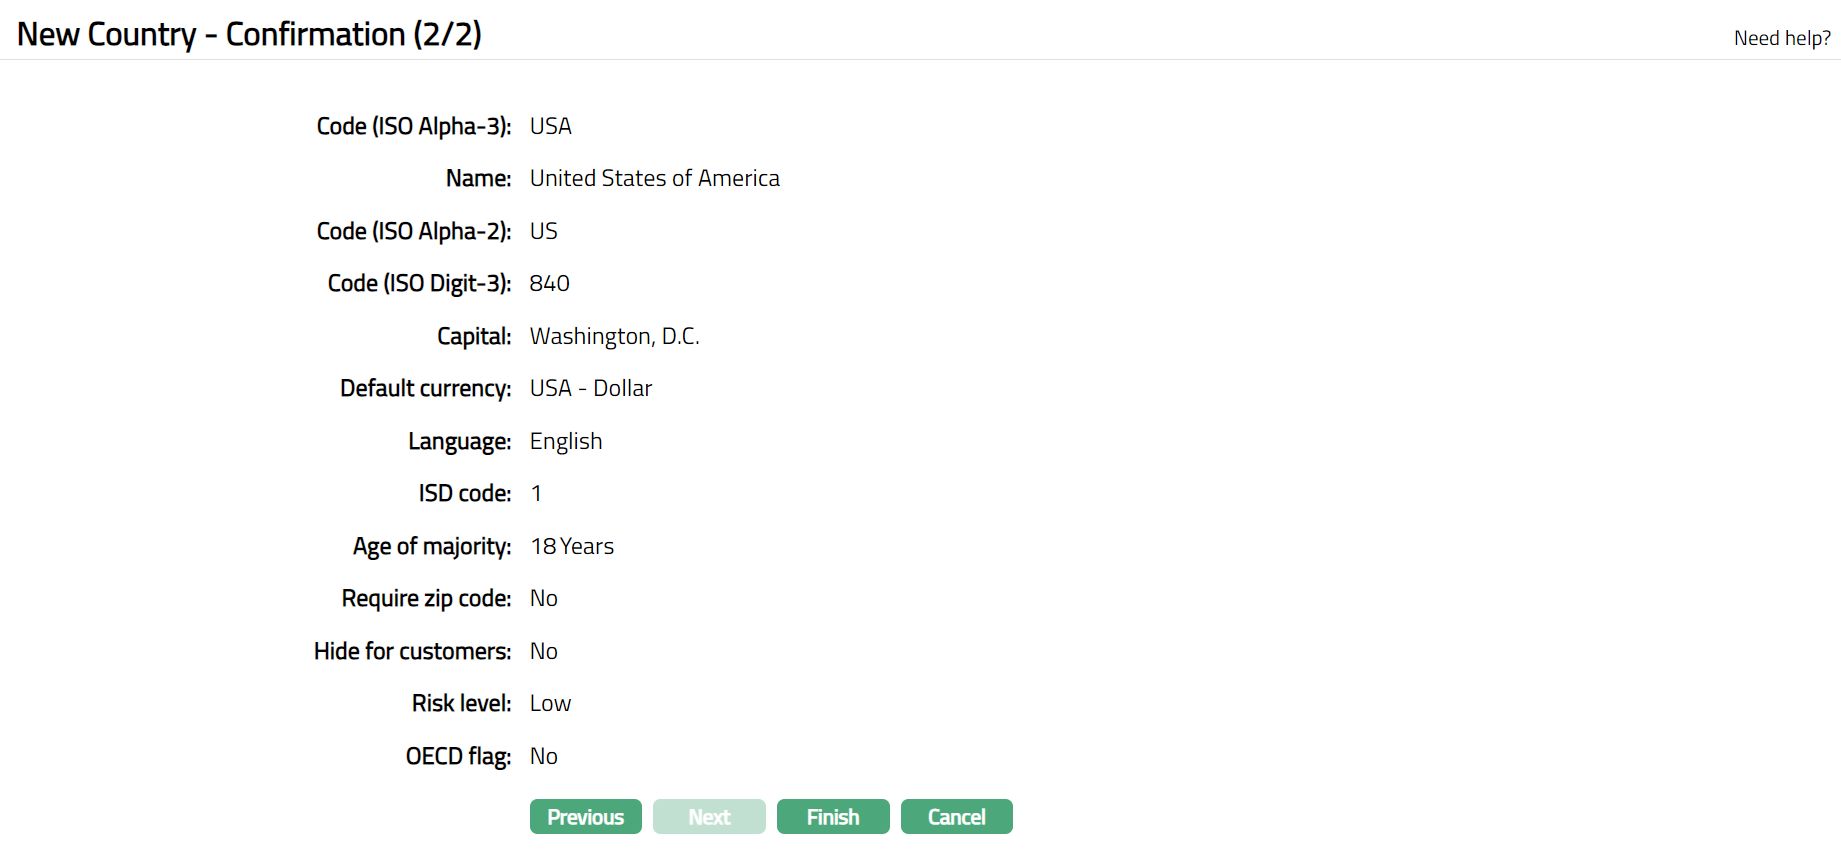The height and width of the screenshot is (851, 1841).
Task: Click the US Alpha-2 code value
Action: (x=543, y=231)
